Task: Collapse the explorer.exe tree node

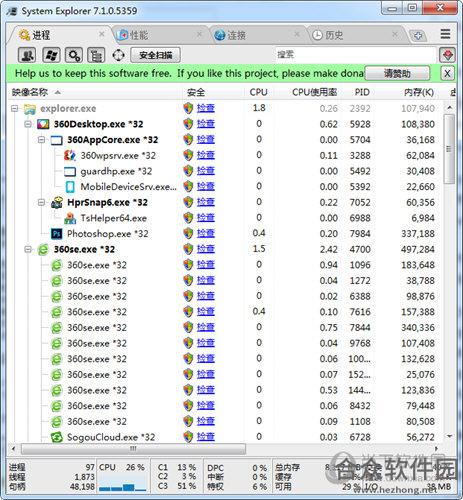Action: click(x=15, y=108)
